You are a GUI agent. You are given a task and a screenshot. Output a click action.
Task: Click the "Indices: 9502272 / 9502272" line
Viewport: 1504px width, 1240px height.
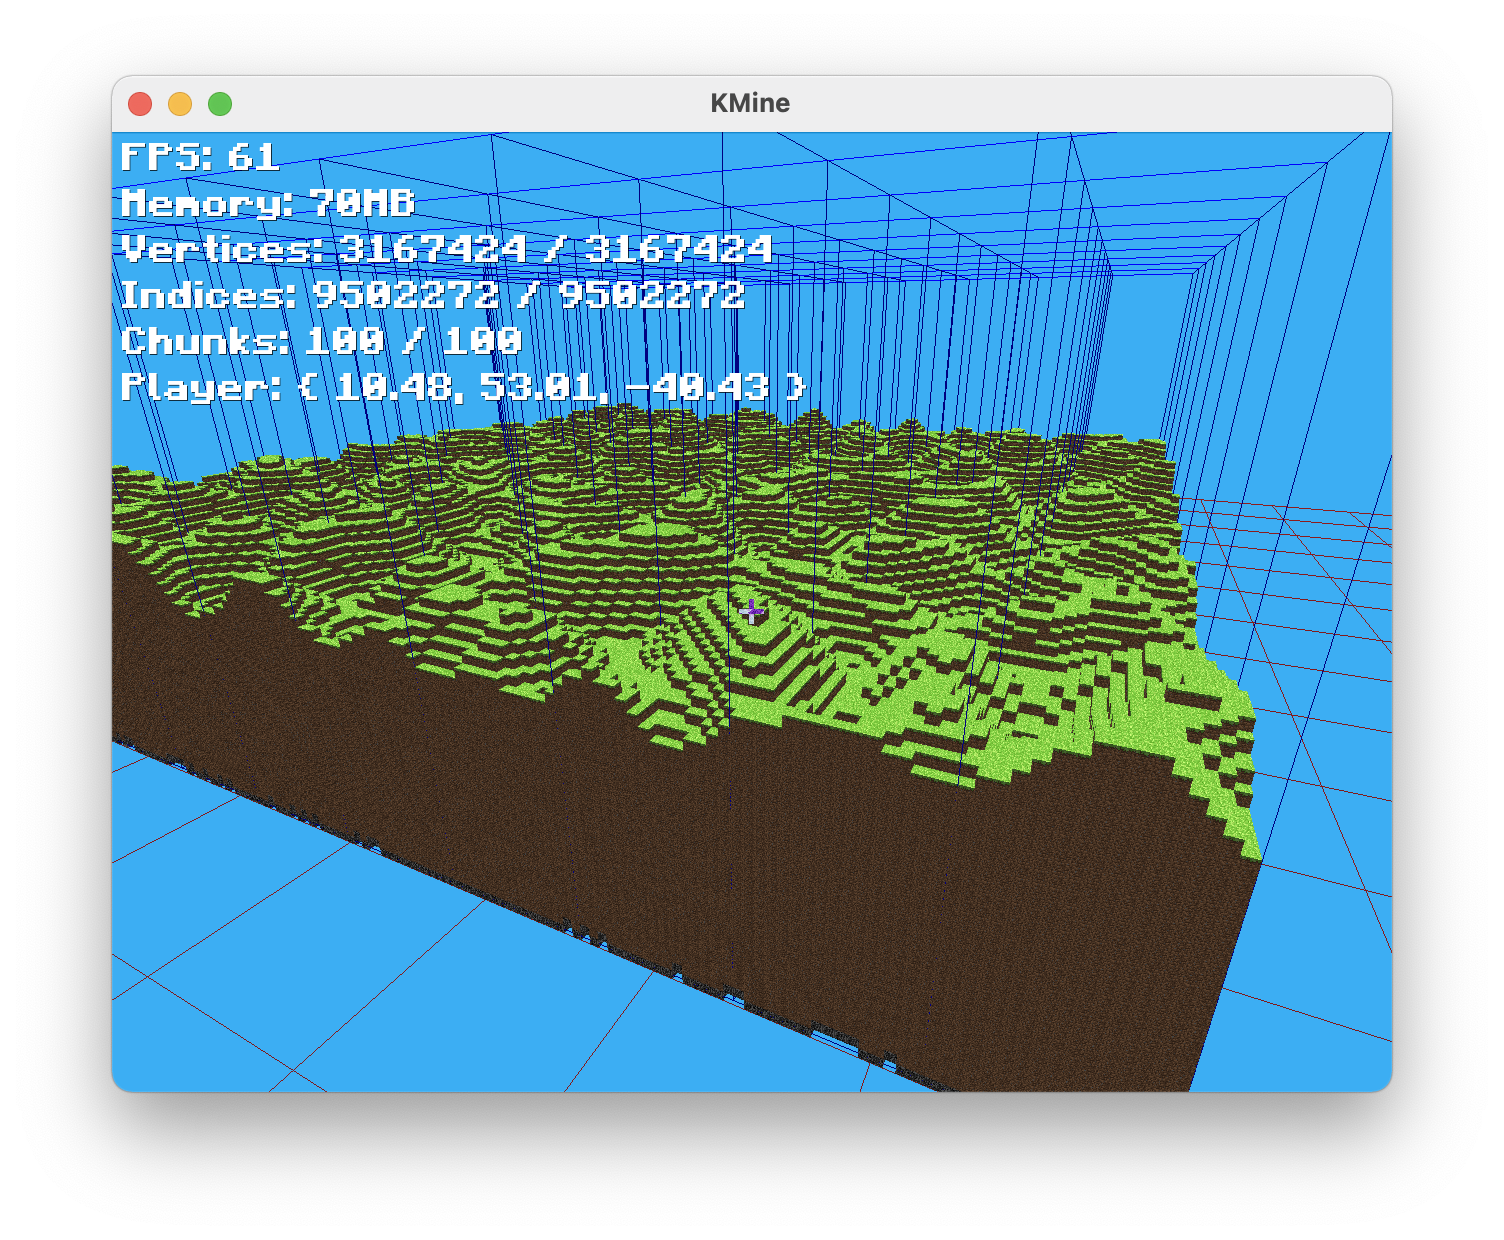point(433,295)
